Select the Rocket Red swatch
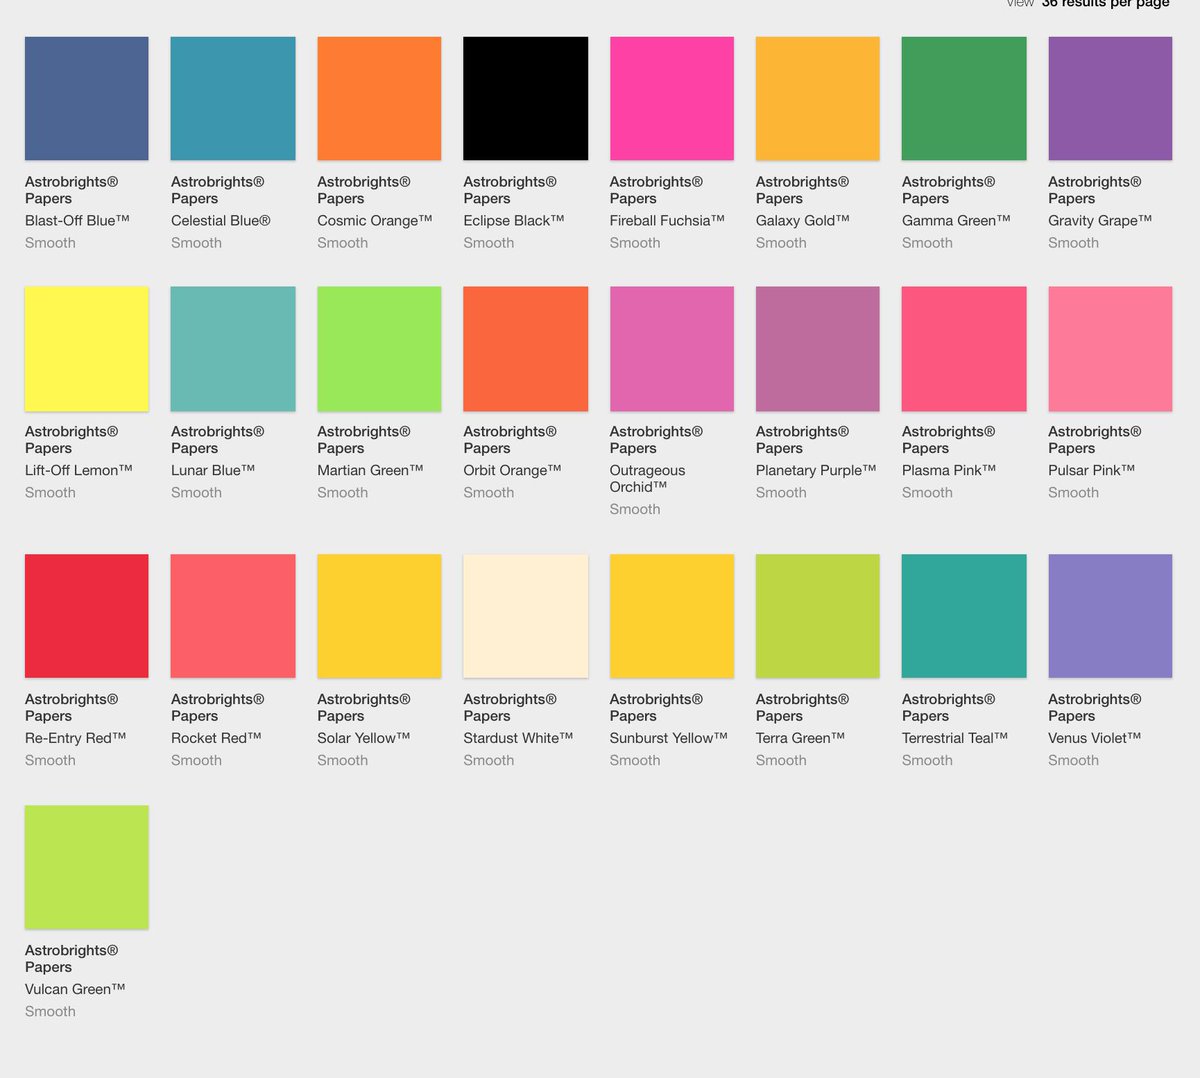This screenshot has height=1078, width=1200. (233, 617)
